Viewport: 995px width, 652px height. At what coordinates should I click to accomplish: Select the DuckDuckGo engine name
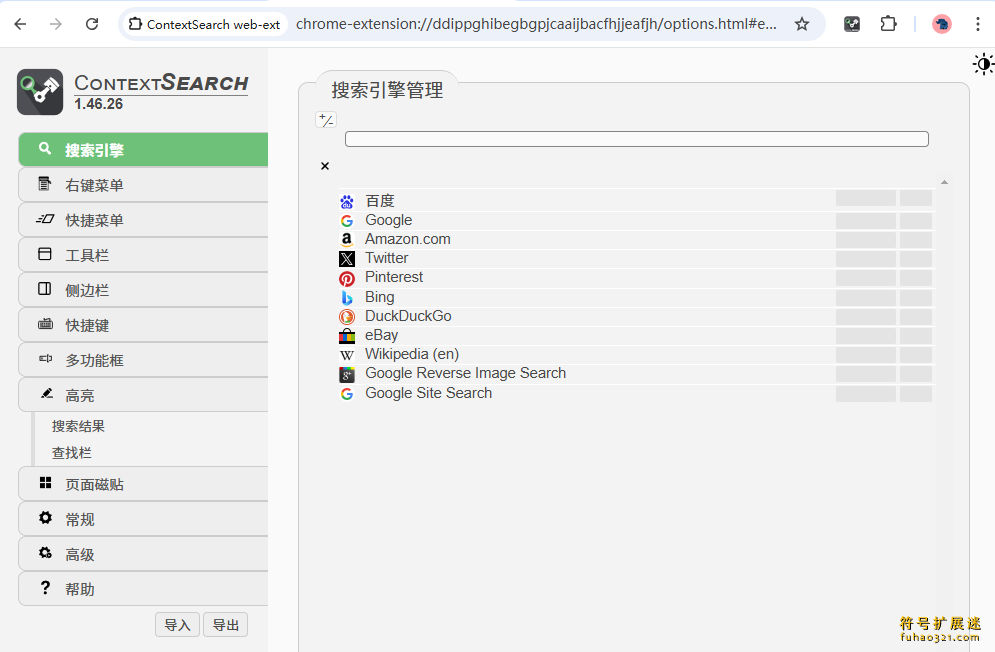tap(408, 316)
